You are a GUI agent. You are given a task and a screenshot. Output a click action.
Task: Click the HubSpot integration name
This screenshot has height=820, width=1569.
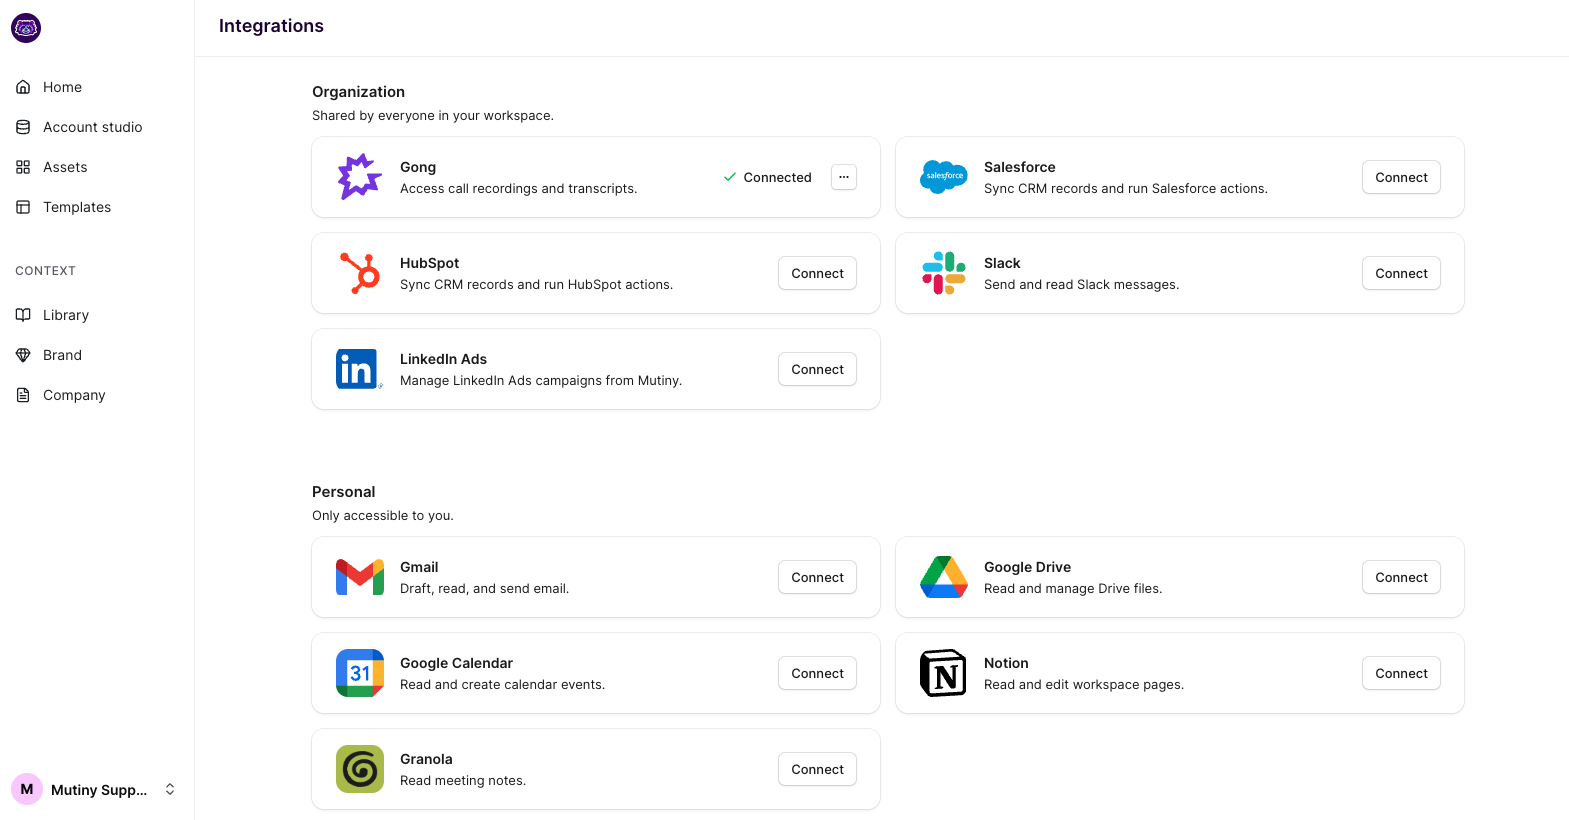point(429,263)
